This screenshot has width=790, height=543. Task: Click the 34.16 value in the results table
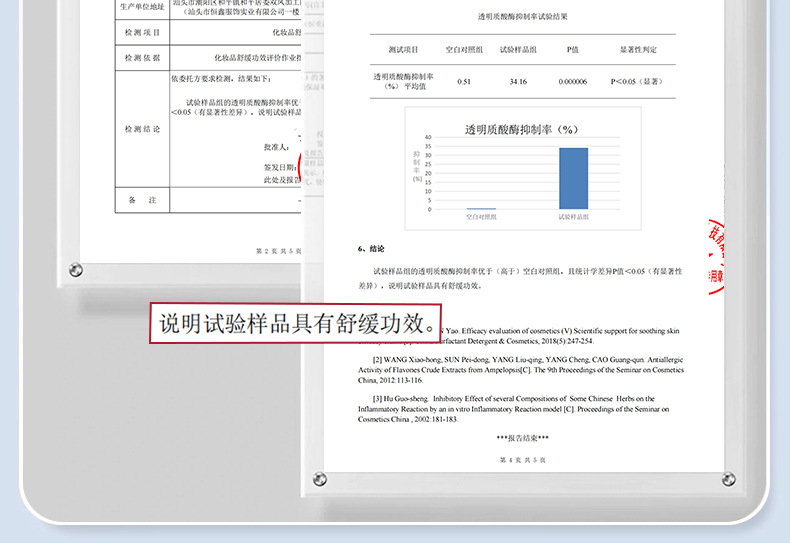point(518,82)
